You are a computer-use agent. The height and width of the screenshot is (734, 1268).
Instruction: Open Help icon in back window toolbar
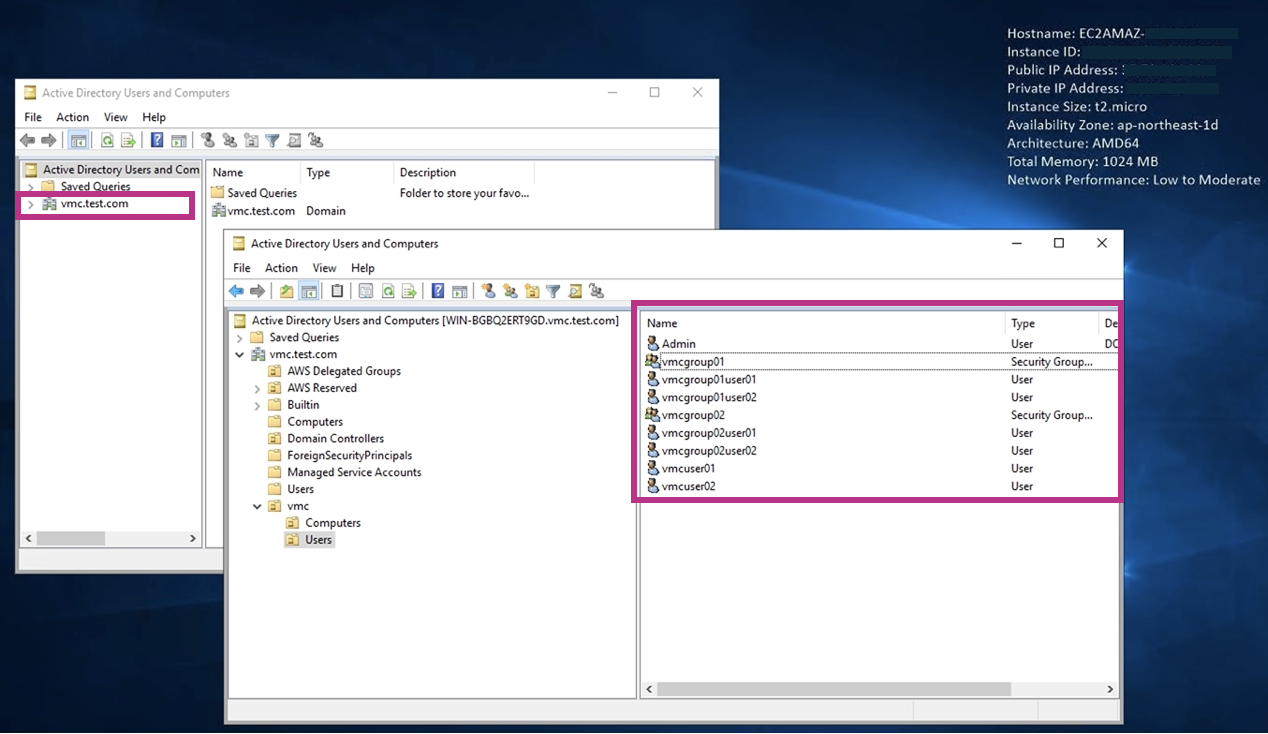tap(157, 140)
